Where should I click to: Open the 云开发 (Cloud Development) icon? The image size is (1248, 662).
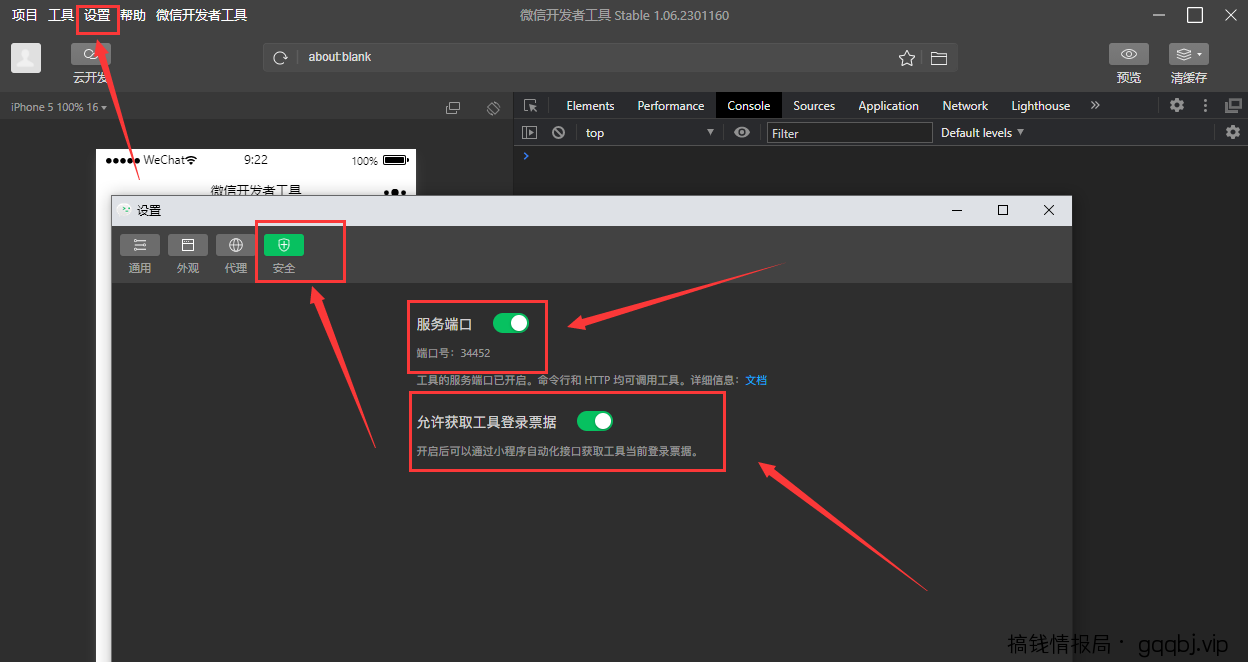pos(91,54)
